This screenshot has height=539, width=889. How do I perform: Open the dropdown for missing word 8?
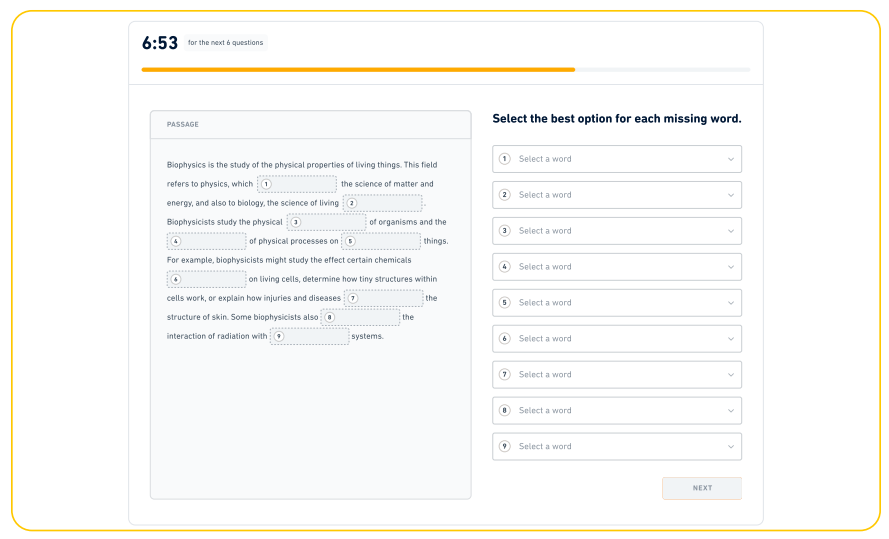point(616,411)
